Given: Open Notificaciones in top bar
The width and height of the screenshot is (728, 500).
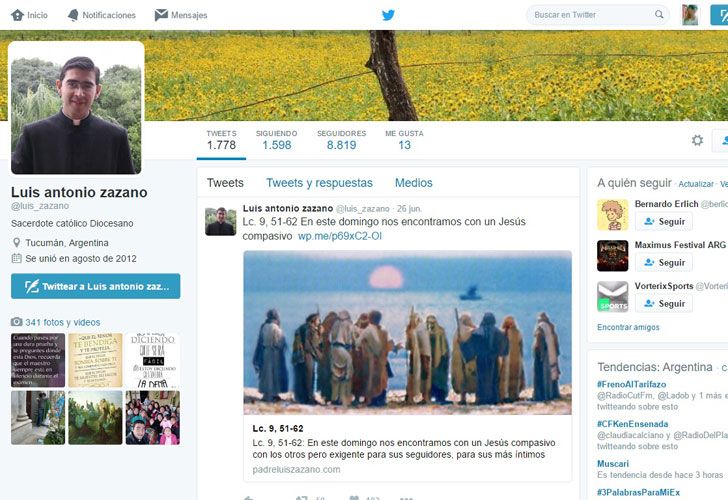Looking at the screenshot, I should click(x=102, y=15).
